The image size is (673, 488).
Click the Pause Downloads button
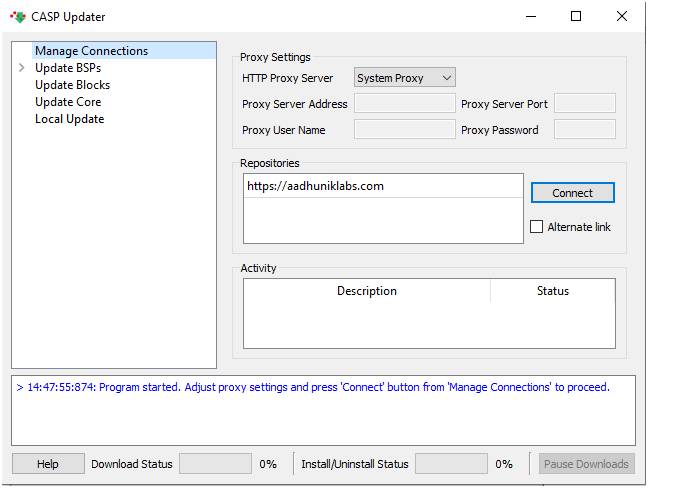pyautogui.click(x=586, y=464)
